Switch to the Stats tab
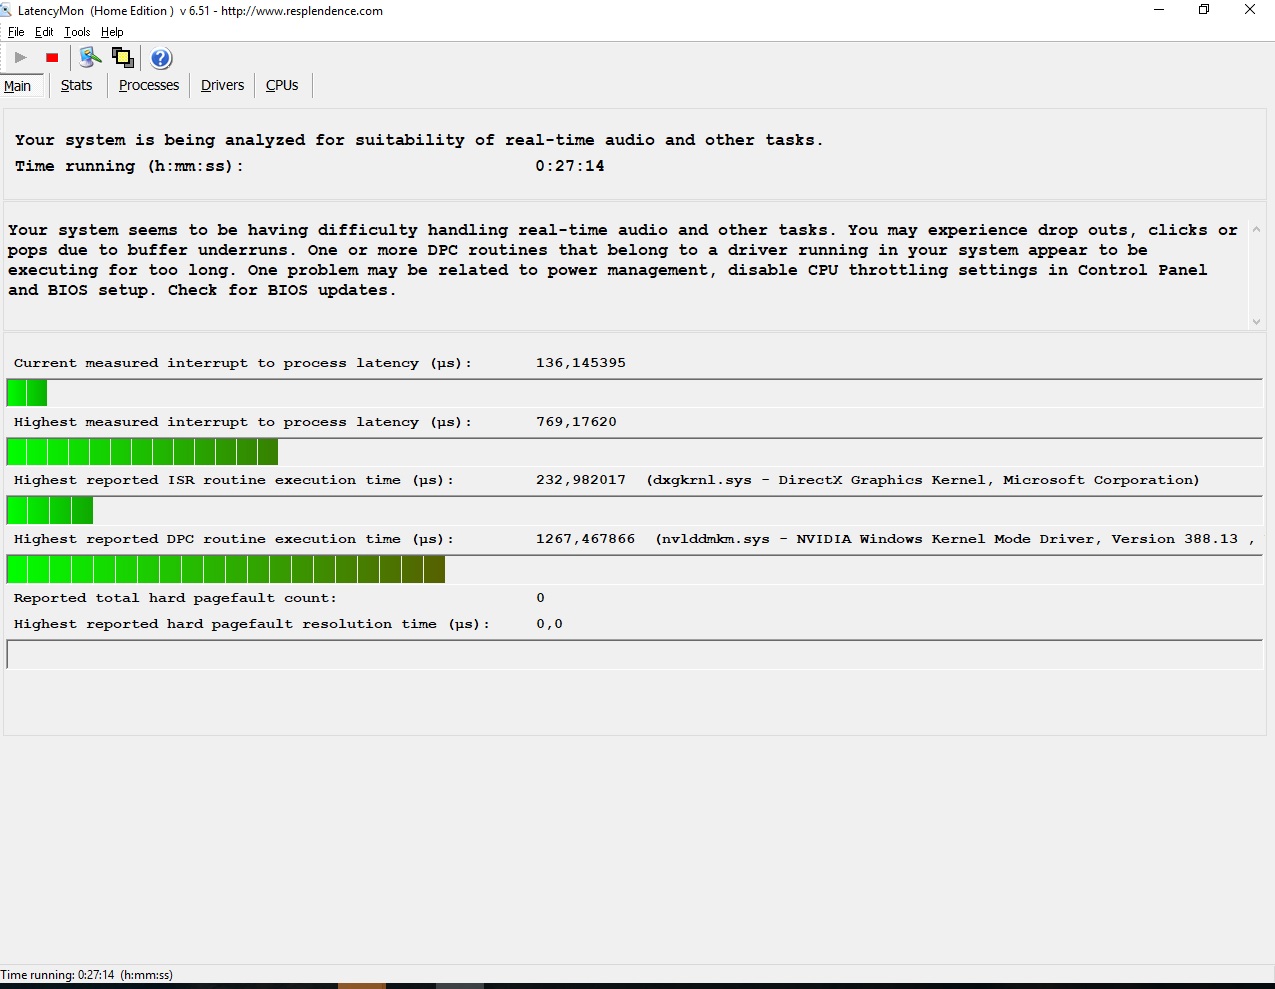This screenshot has width=1275, height=989. 76,86
